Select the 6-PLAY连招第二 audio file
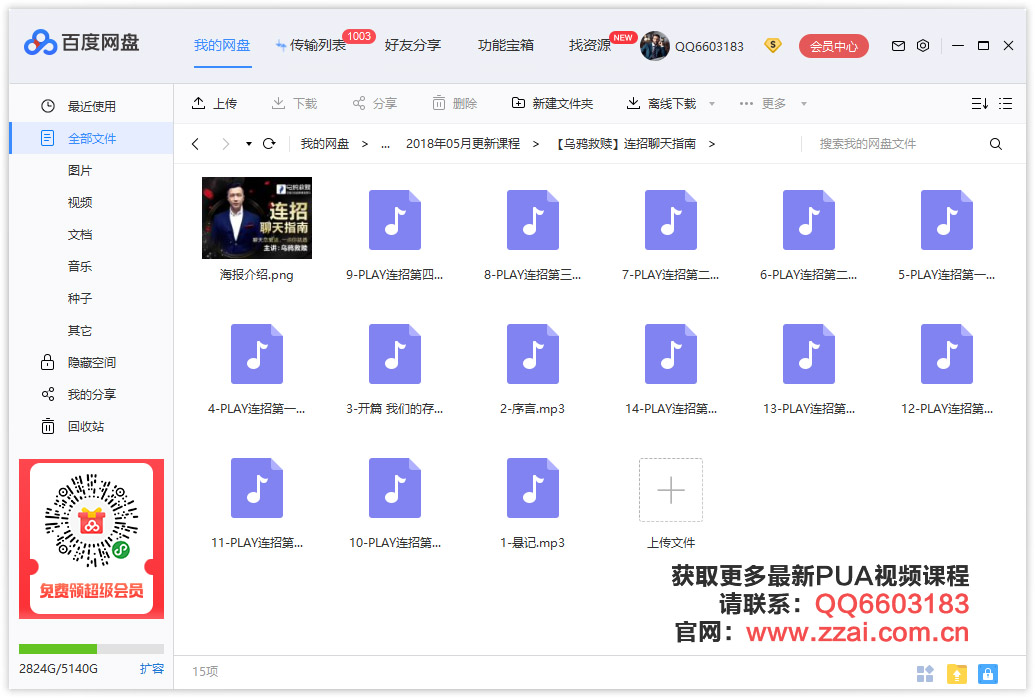Screen dimensions: 1035x698 [809, 220]
